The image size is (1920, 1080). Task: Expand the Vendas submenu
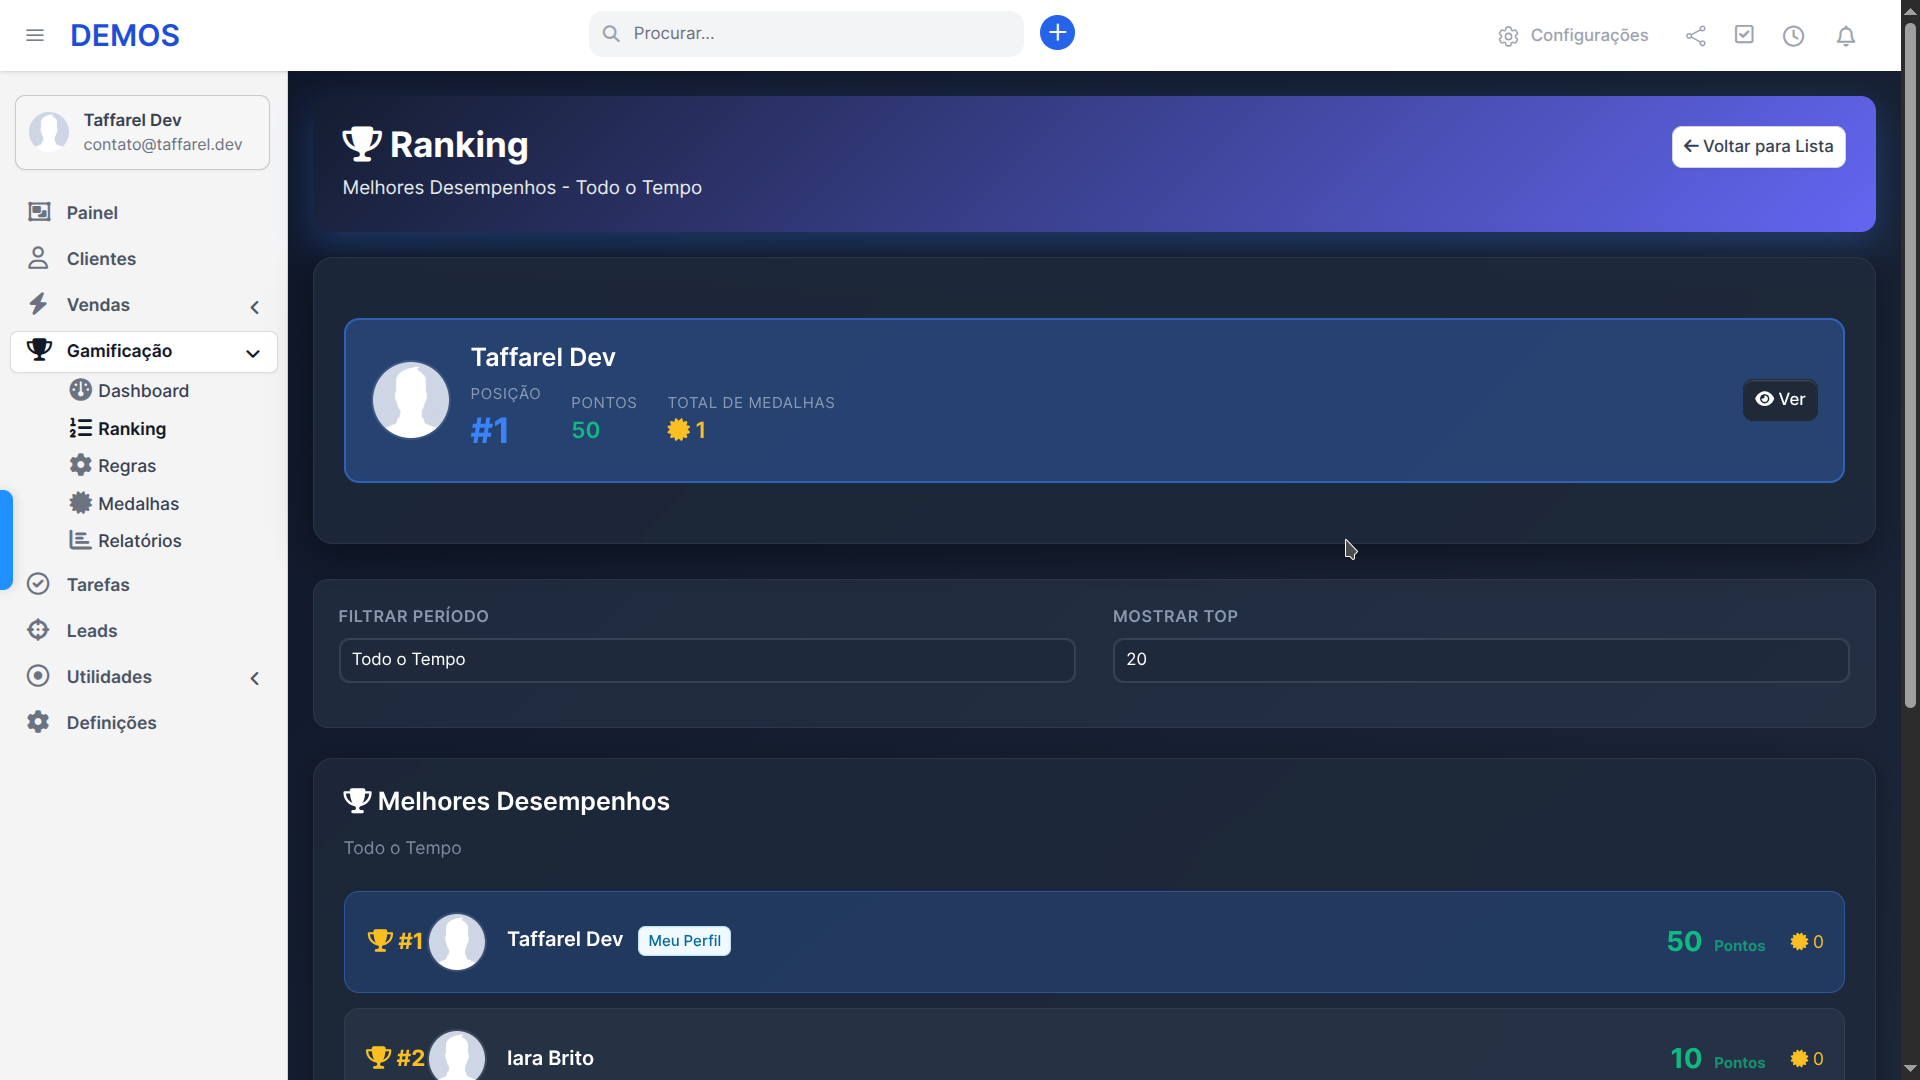click(x=255, y=307)
